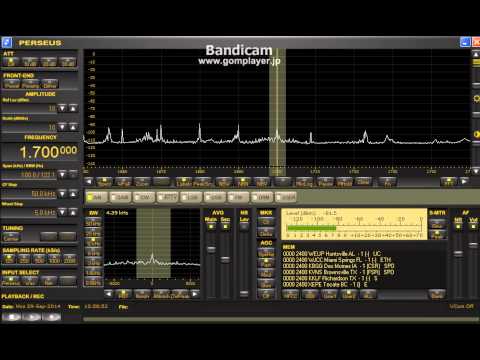Select the -30 dB attenuator button
This screenshot has width=480, height=360.
(x=68, y=62)
